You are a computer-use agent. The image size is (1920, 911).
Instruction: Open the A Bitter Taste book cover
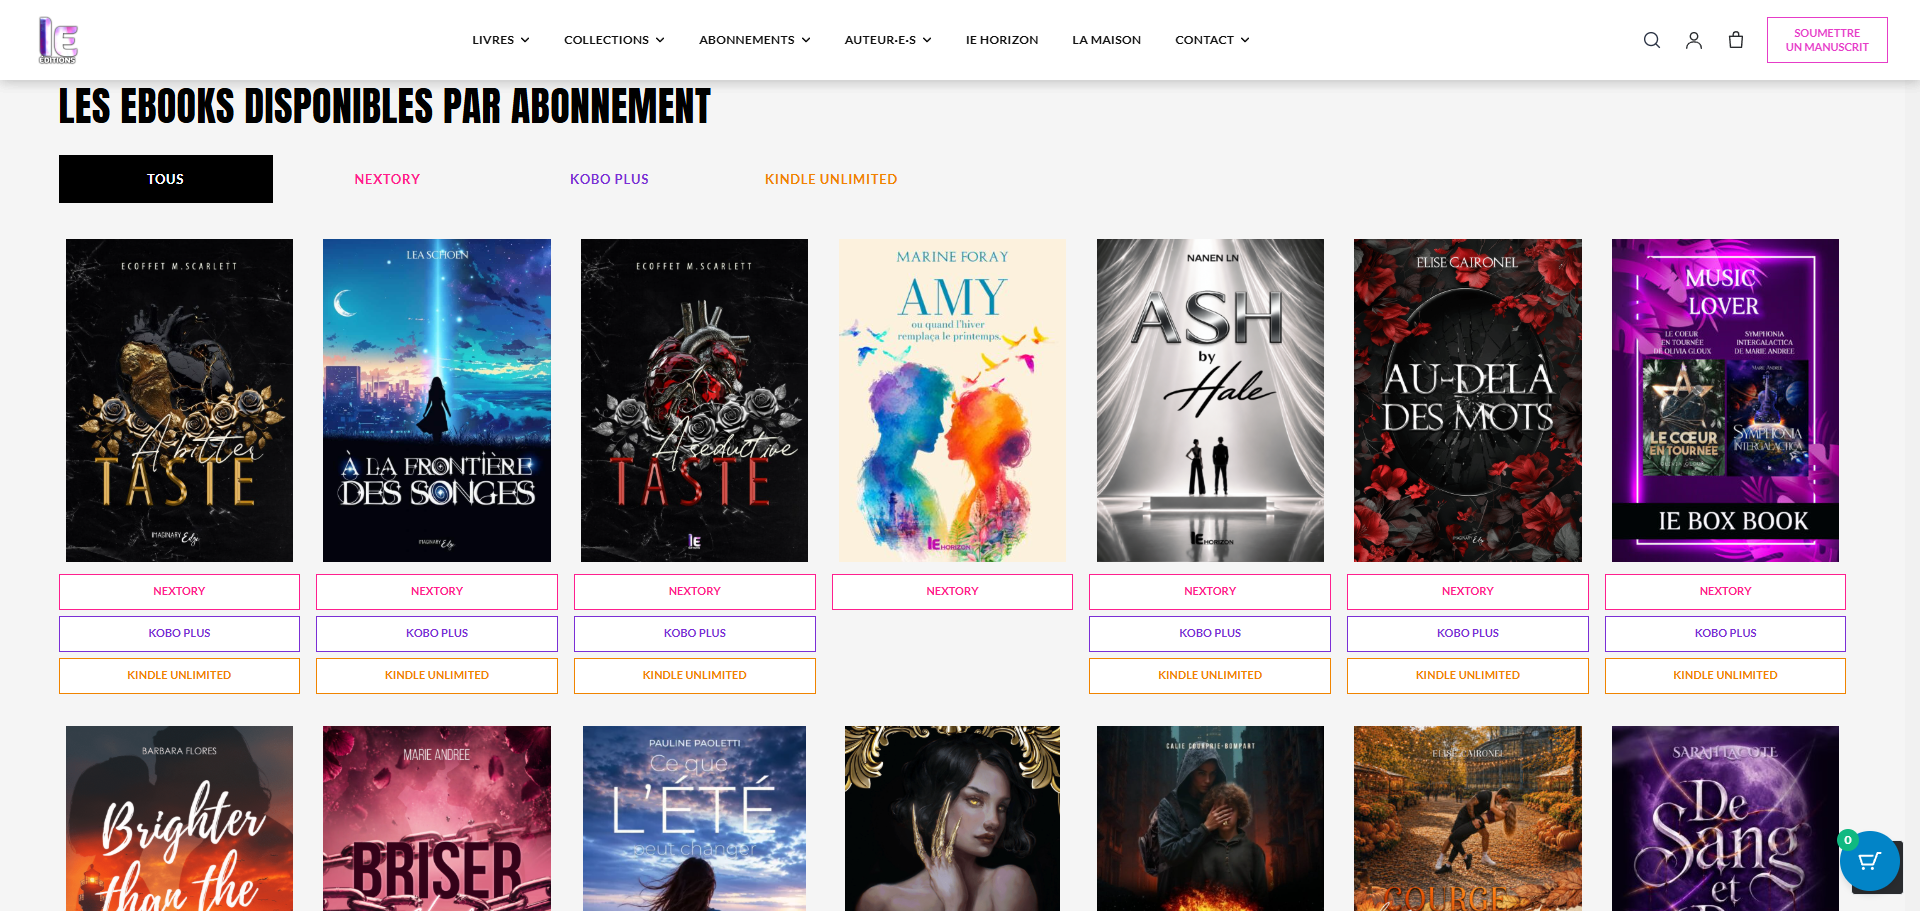tap(179, 400)
